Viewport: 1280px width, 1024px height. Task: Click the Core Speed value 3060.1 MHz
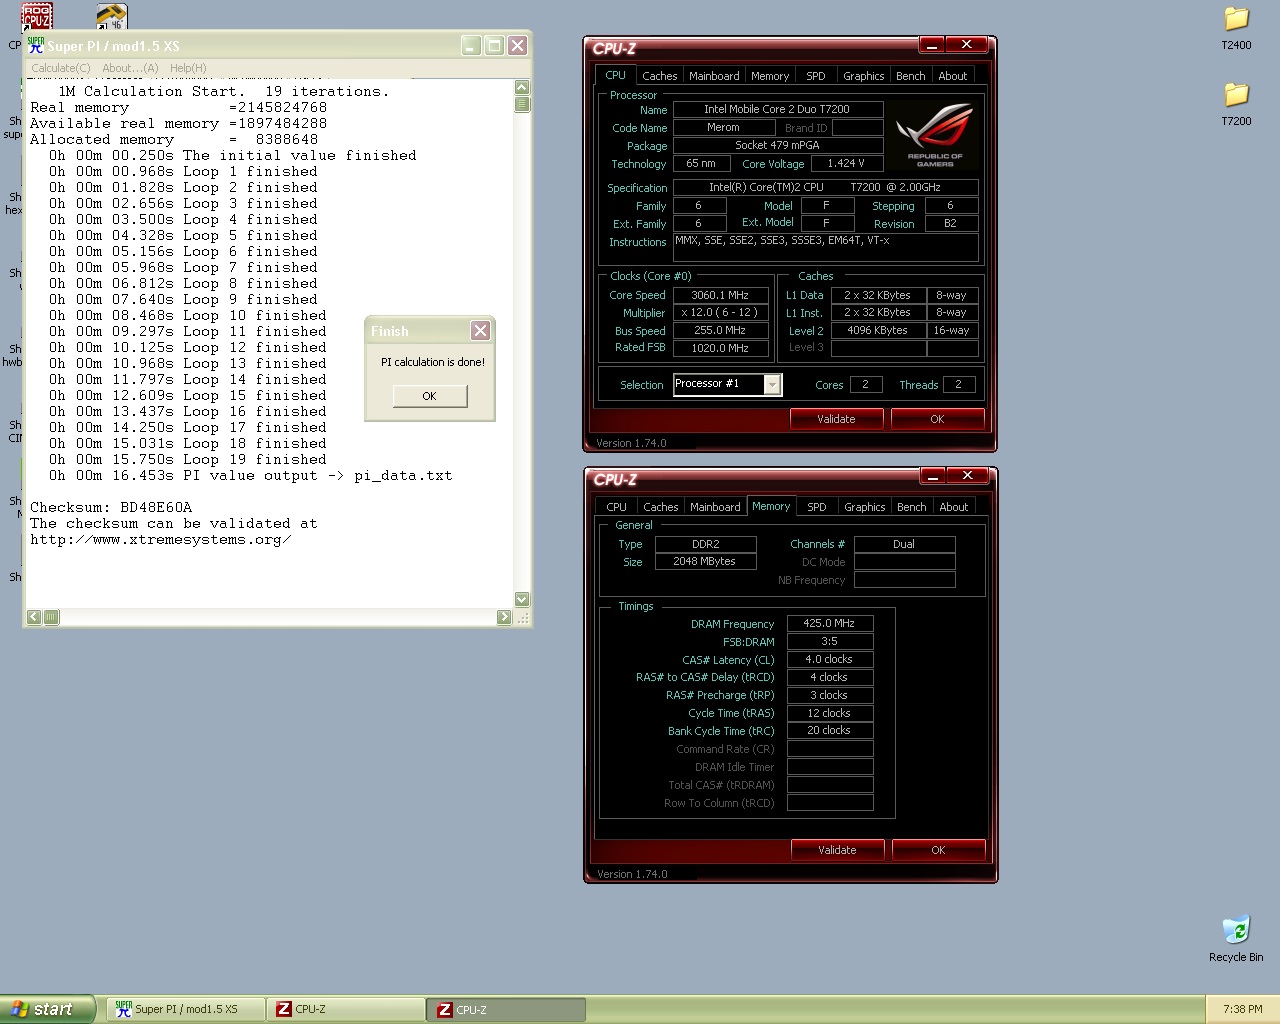point(720,295)
